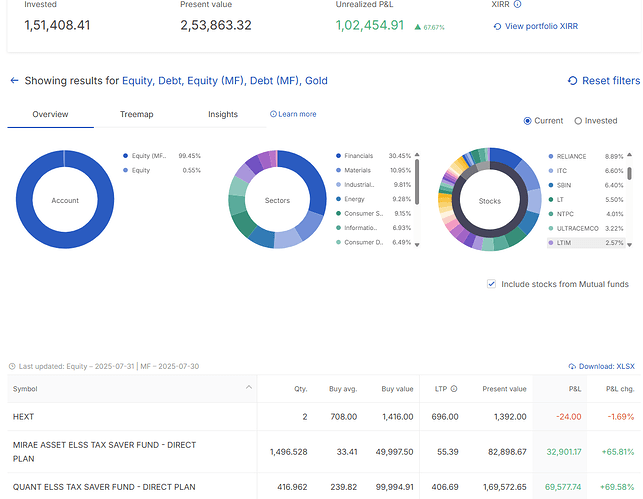This screenshot has height=499, width=643.
Task: Sort by the P&L chg. column header
Action: coord(620,389)
